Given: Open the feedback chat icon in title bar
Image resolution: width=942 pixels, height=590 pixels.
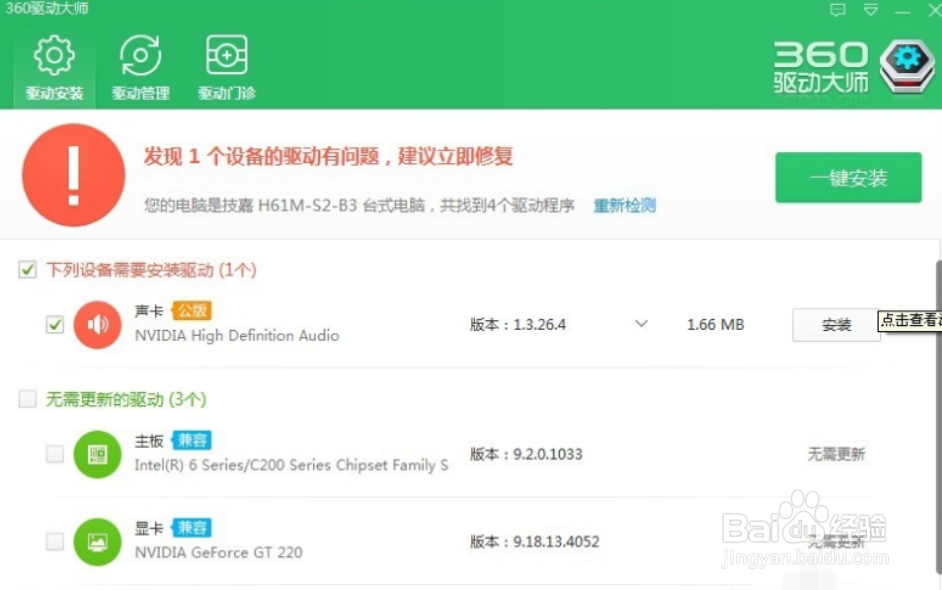Looking at the screenshot, I should [837, 10].
